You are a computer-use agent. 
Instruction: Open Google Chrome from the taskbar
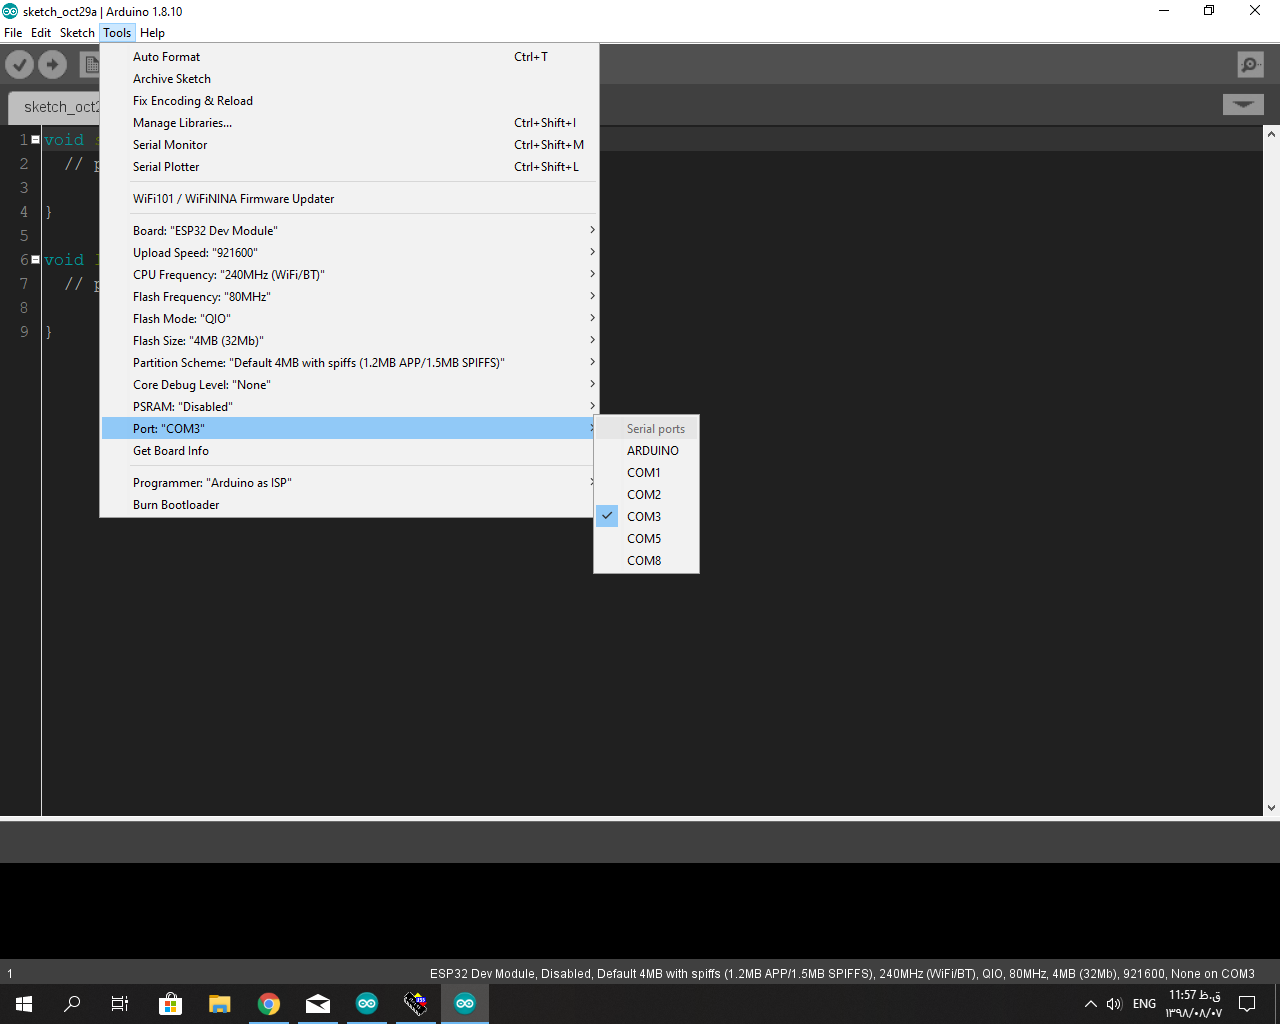click(x=269, y=1004)
